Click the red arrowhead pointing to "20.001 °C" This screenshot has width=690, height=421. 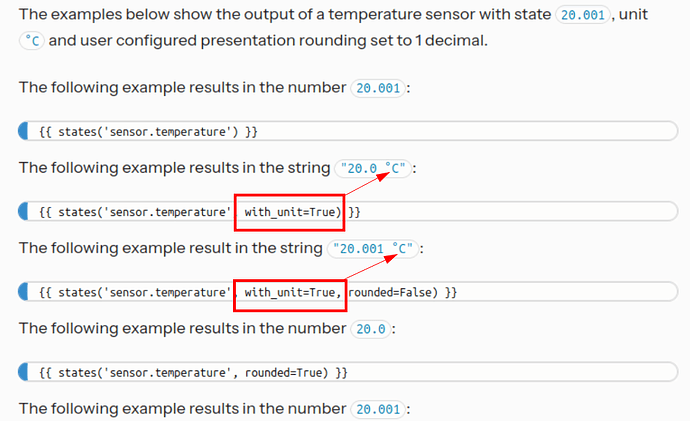(x=391, y=259)
